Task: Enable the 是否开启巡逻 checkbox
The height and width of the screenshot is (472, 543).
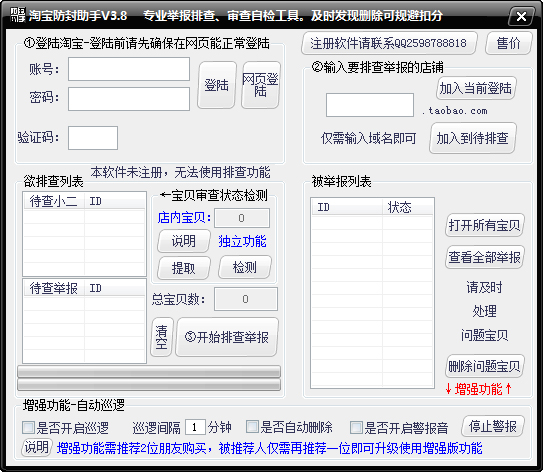Action: coord(28,428)
